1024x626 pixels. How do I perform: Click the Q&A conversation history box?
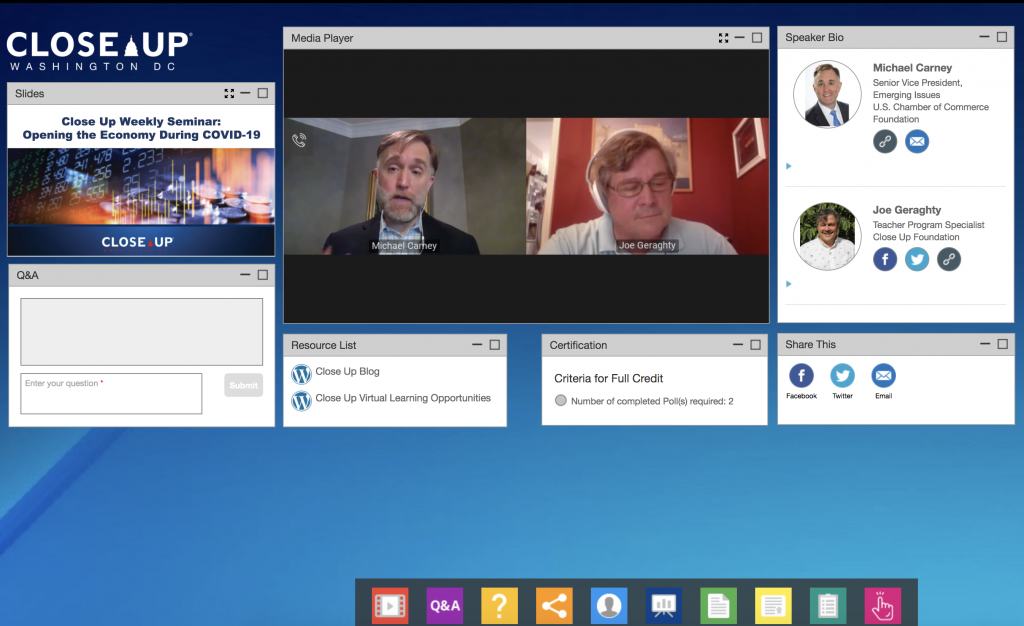click(x=142, y=332)
